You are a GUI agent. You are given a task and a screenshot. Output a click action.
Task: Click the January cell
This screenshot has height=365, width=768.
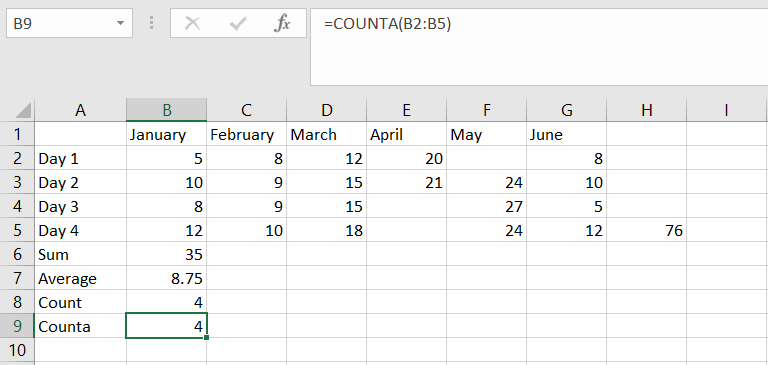[x=167, y=134]
